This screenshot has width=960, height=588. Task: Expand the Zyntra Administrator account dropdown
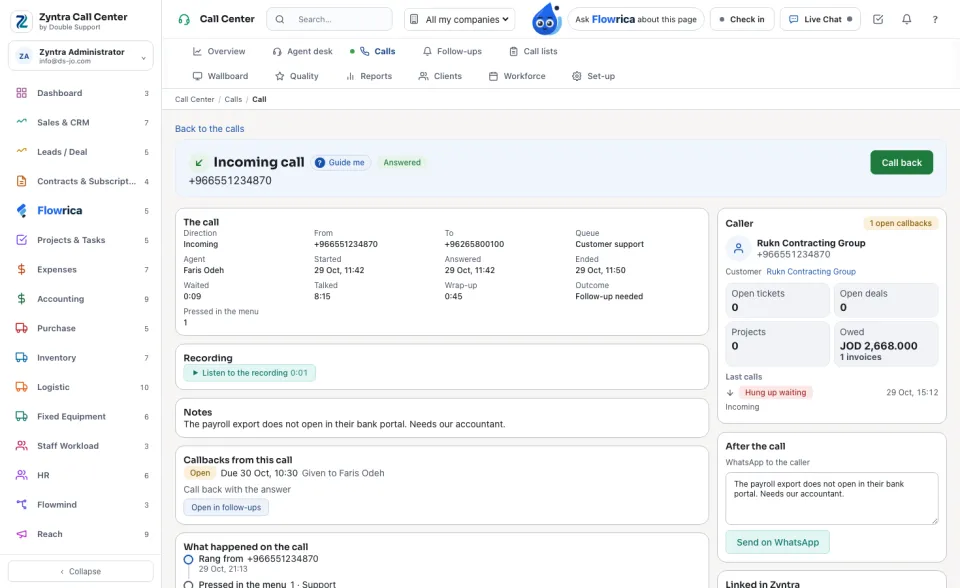coord(81,56)
